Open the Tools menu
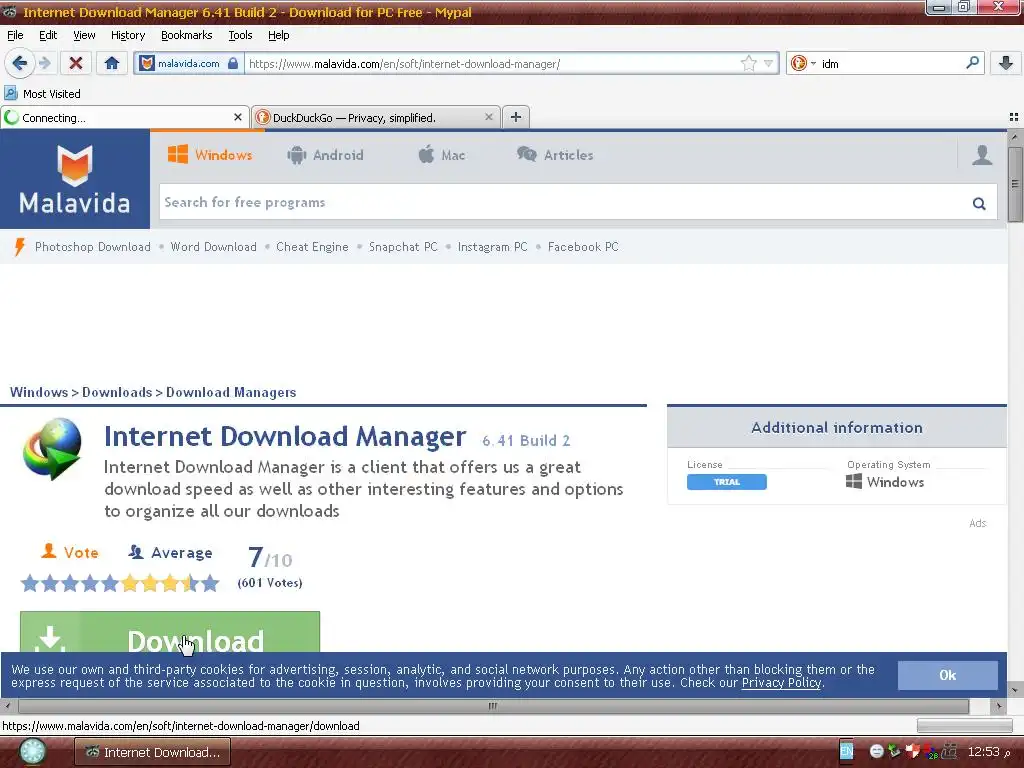 [x=240, y=35]
